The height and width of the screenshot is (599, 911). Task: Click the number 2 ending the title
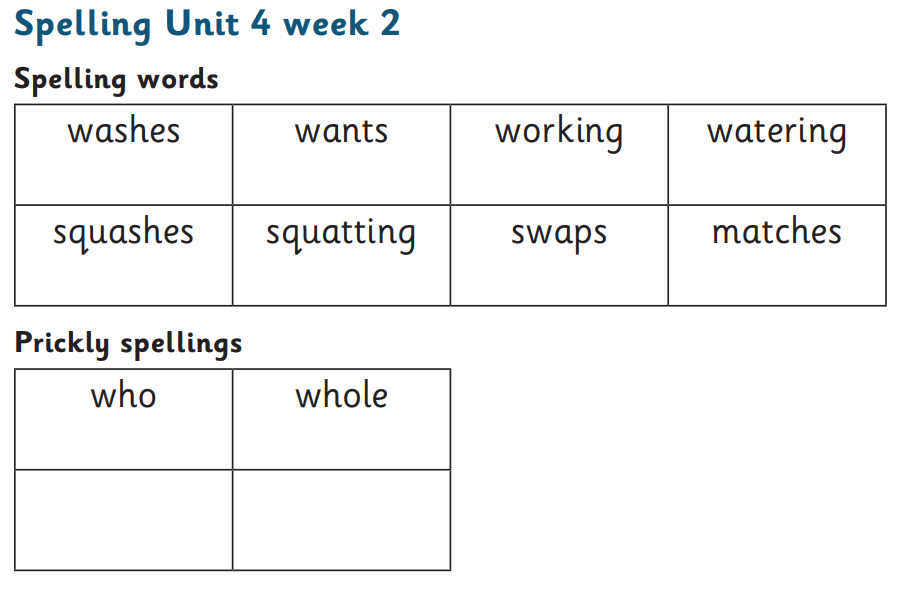[389, 23]
